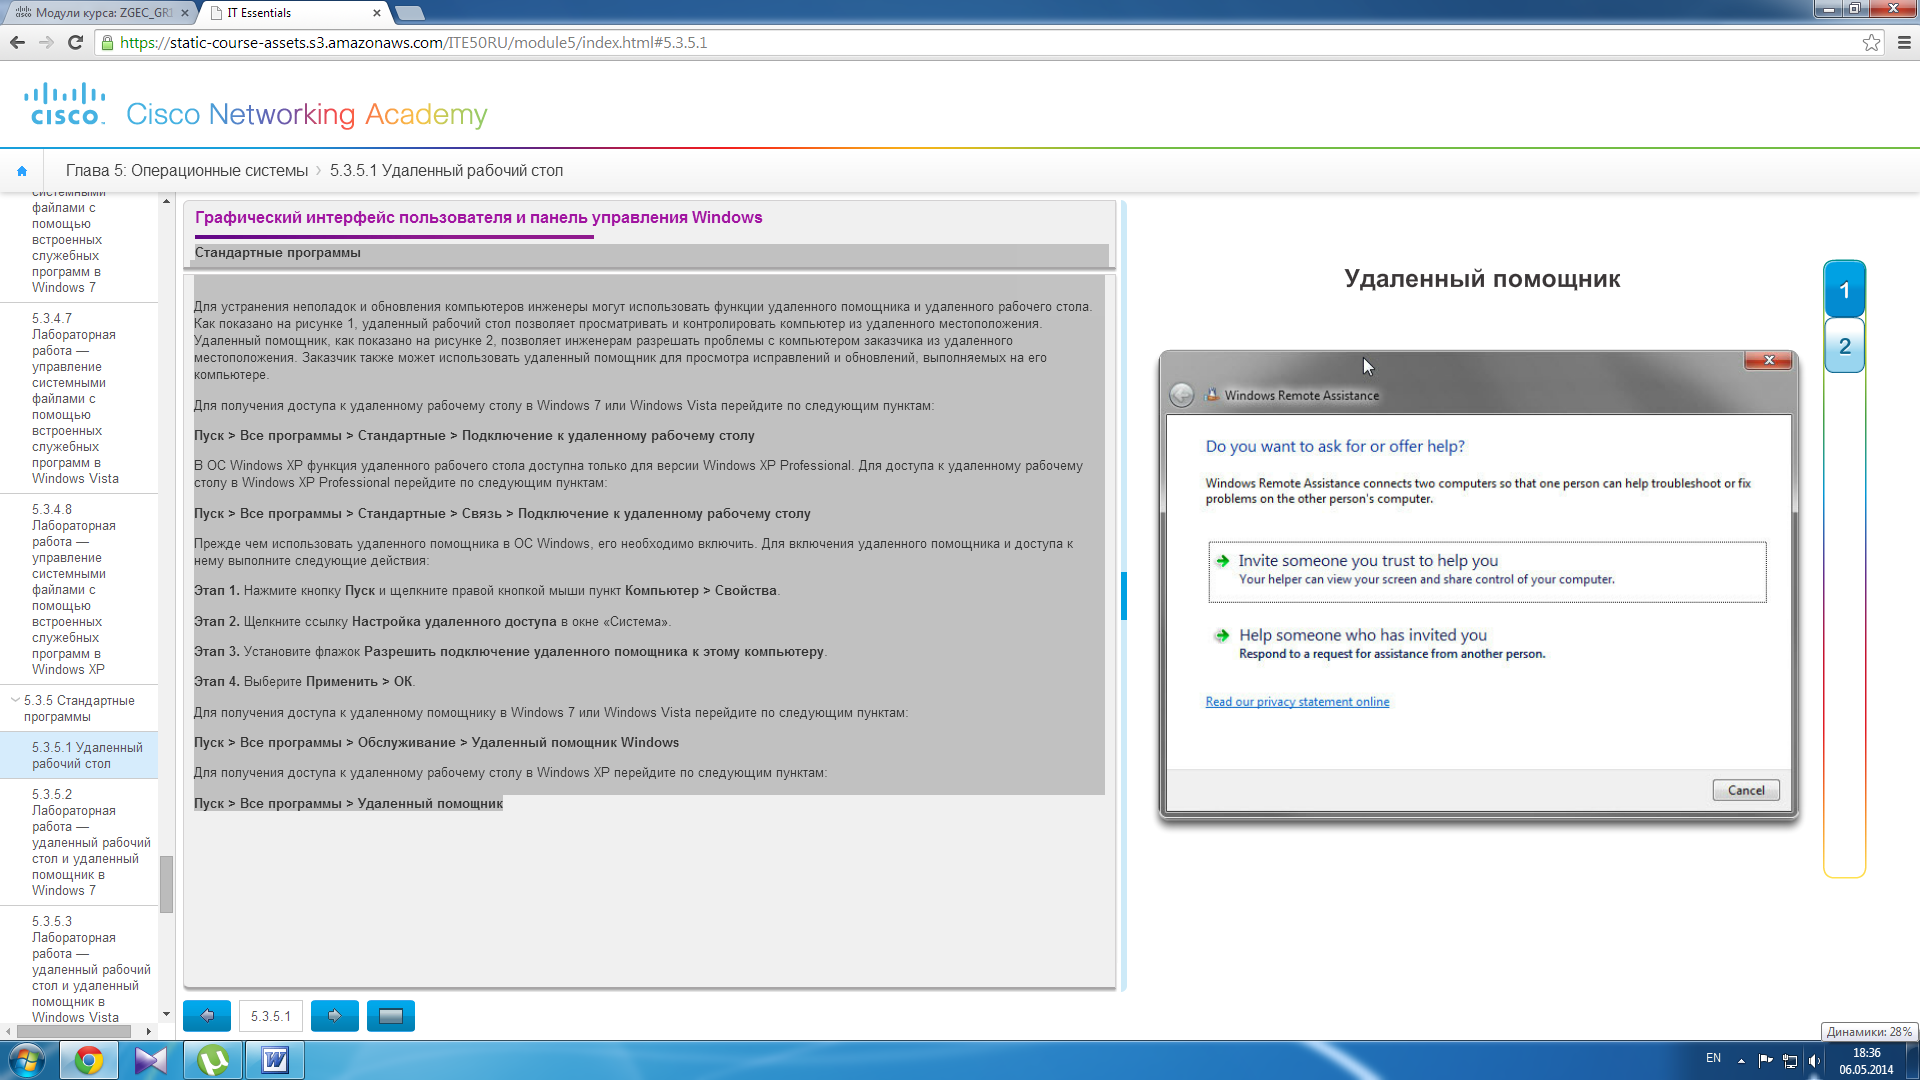Image resolution: width=1920 pixels, height=1080 pixels.
Task: Show figure 2
Action: pos(1845,346)
